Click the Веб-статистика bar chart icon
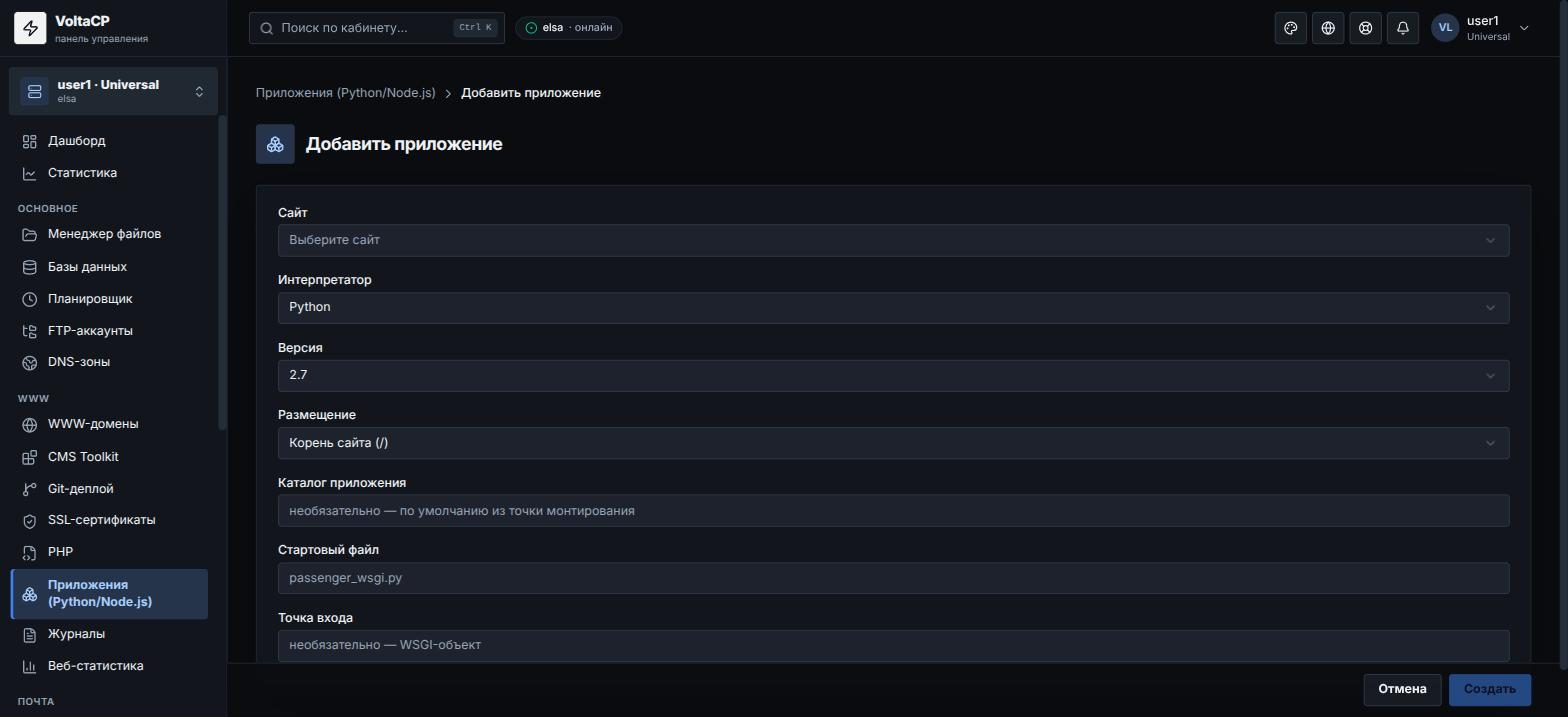This screenshot has height=717, width=1568. (30, 666)
